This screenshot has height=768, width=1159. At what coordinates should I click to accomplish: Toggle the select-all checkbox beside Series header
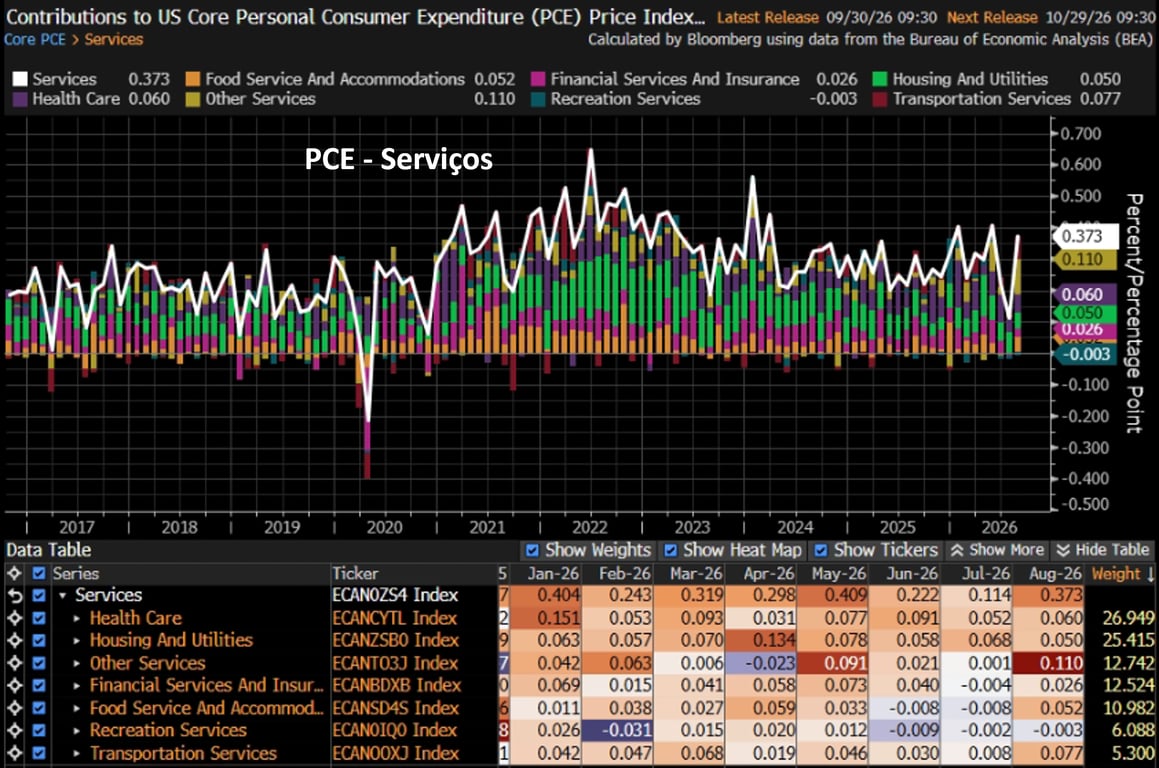[39, 574]
